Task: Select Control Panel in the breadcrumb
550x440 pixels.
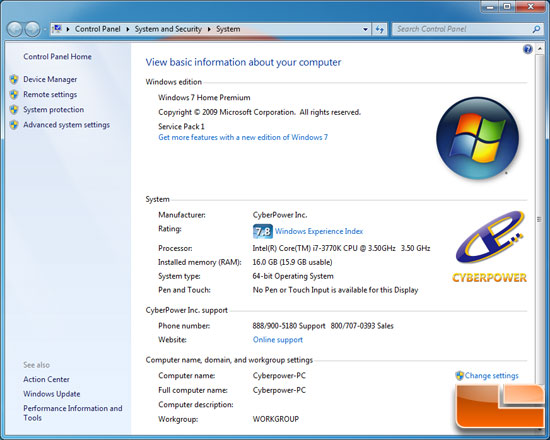Action: point(98,29)
